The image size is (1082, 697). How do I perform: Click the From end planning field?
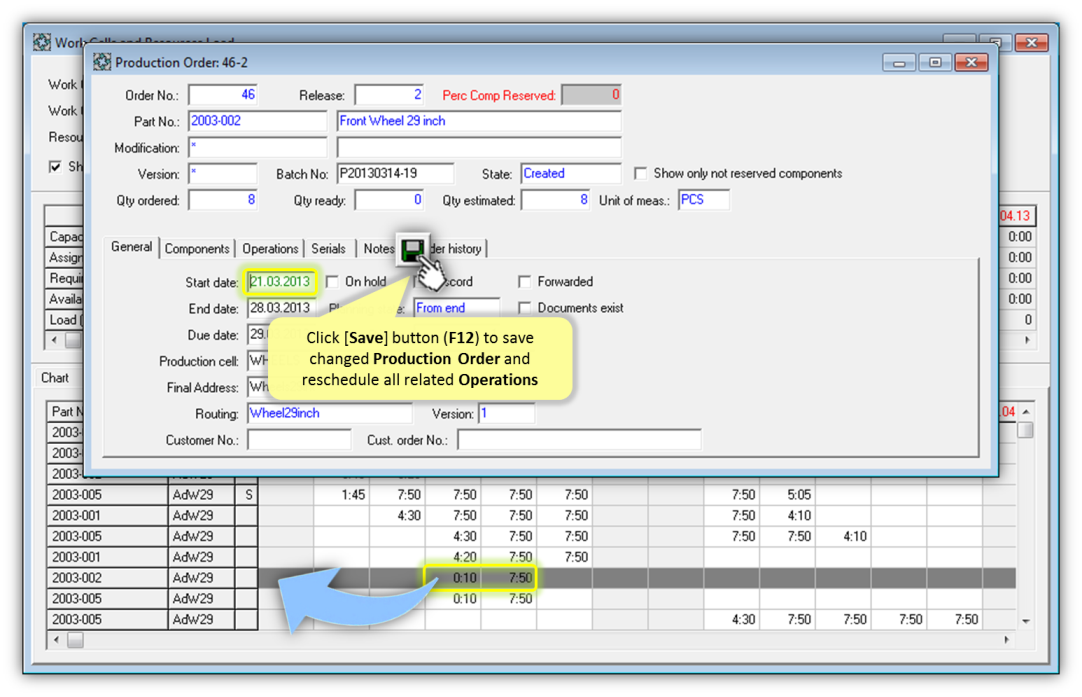pos(456,308)
